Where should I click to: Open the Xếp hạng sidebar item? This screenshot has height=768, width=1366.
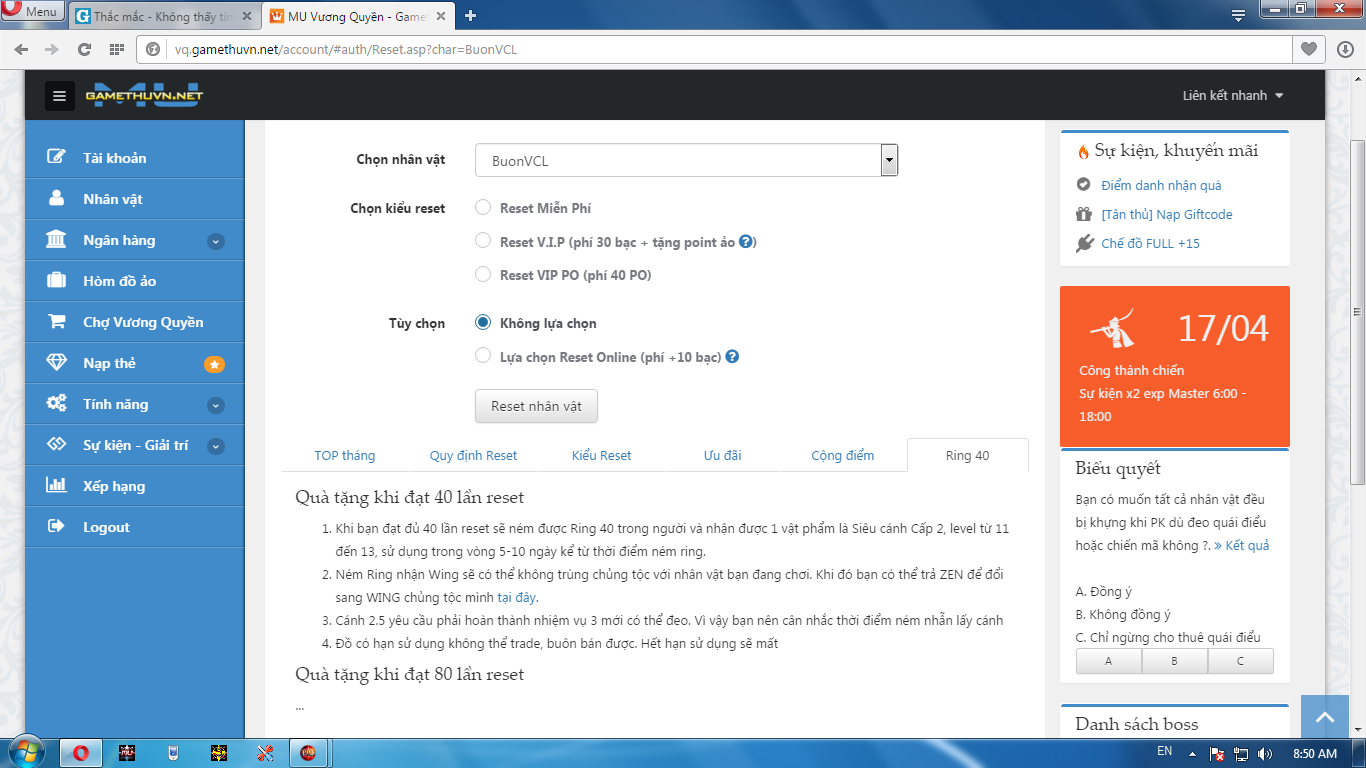(114, 486)
